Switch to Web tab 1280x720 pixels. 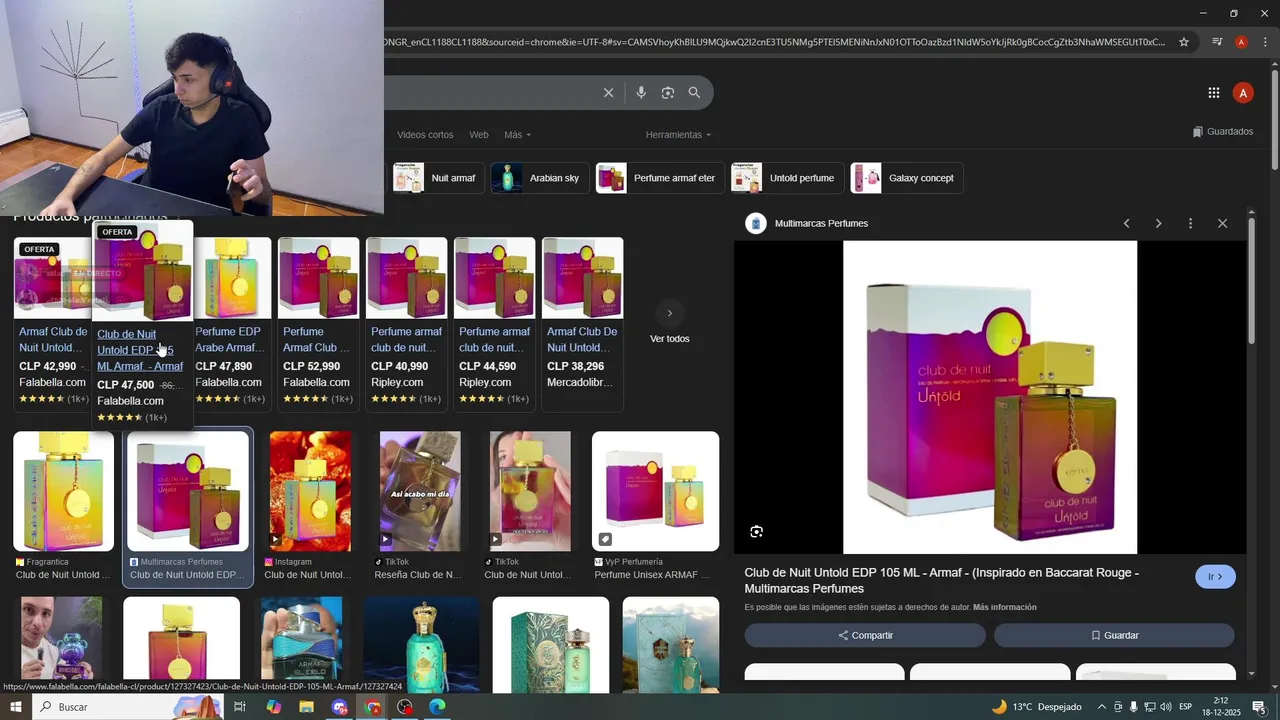pyautogui.click(x=479, y=135)
